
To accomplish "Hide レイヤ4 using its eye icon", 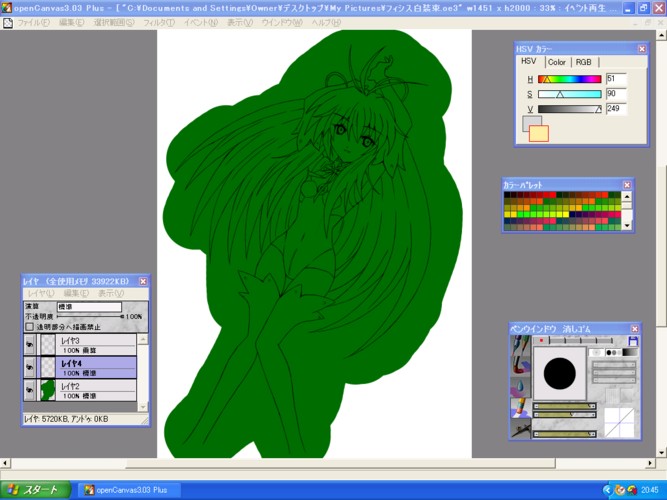I will click(30, 367).
